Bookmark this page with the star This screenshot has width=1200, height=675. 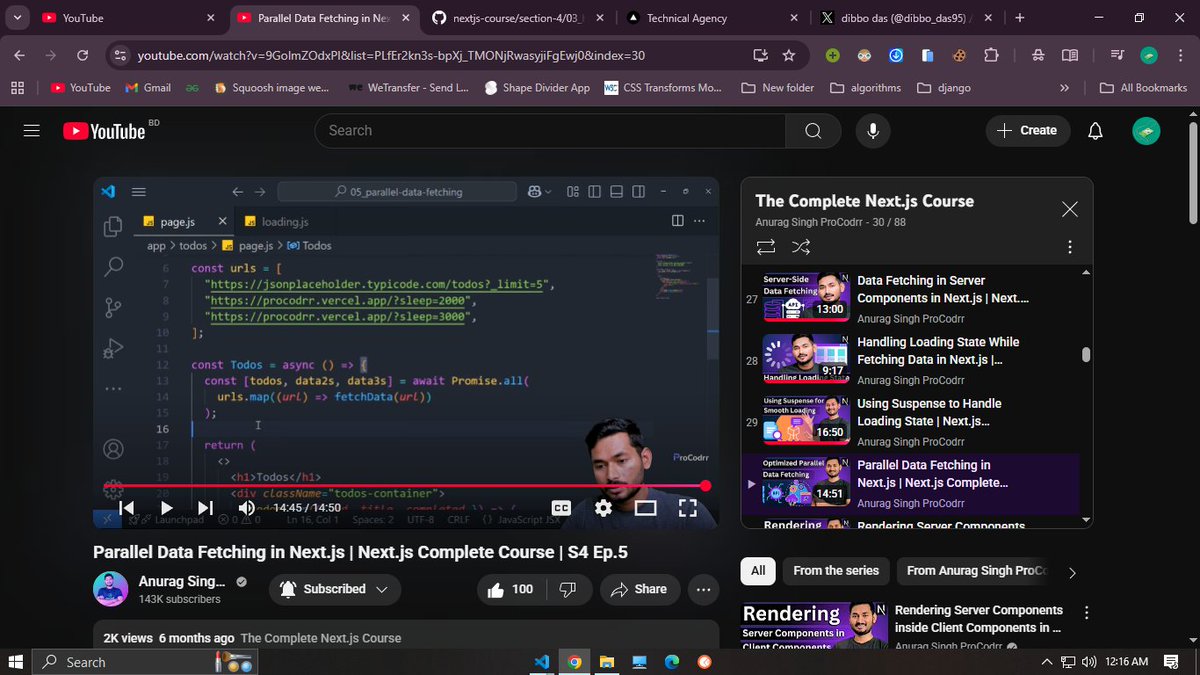pyautogui.click(x=789, y=56)
